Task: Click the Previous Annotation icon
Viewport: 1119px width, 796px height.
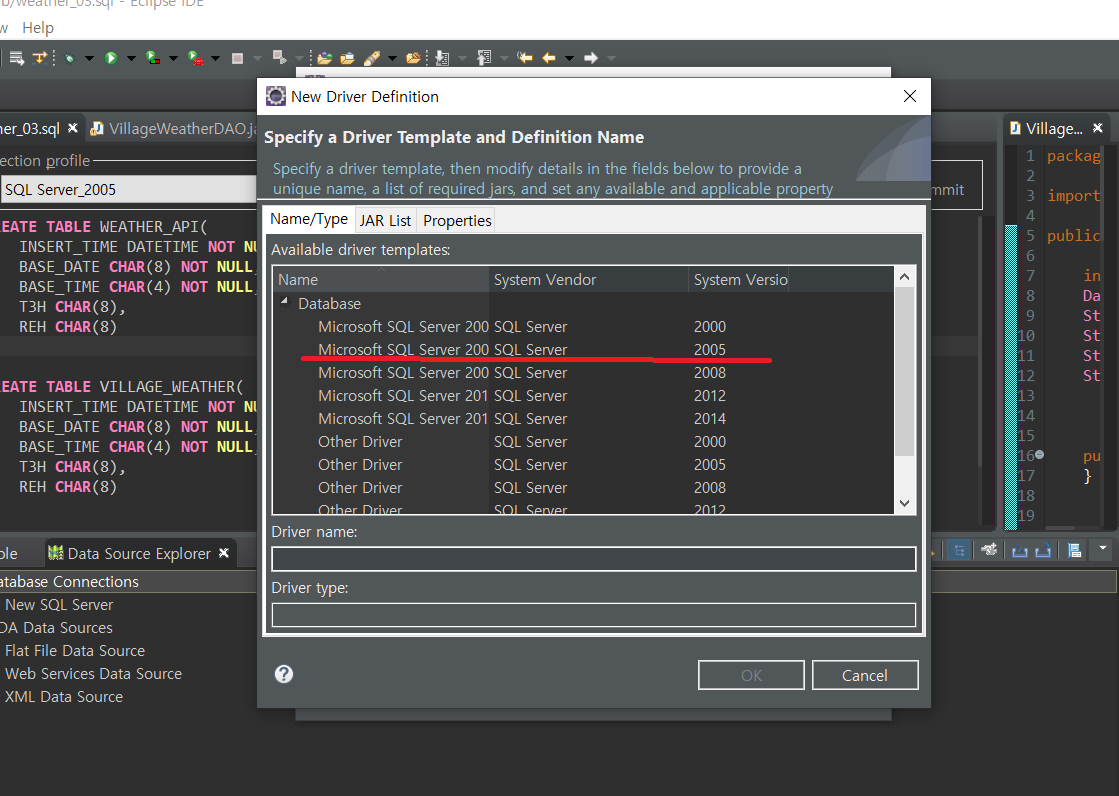Action: point(485,58)
